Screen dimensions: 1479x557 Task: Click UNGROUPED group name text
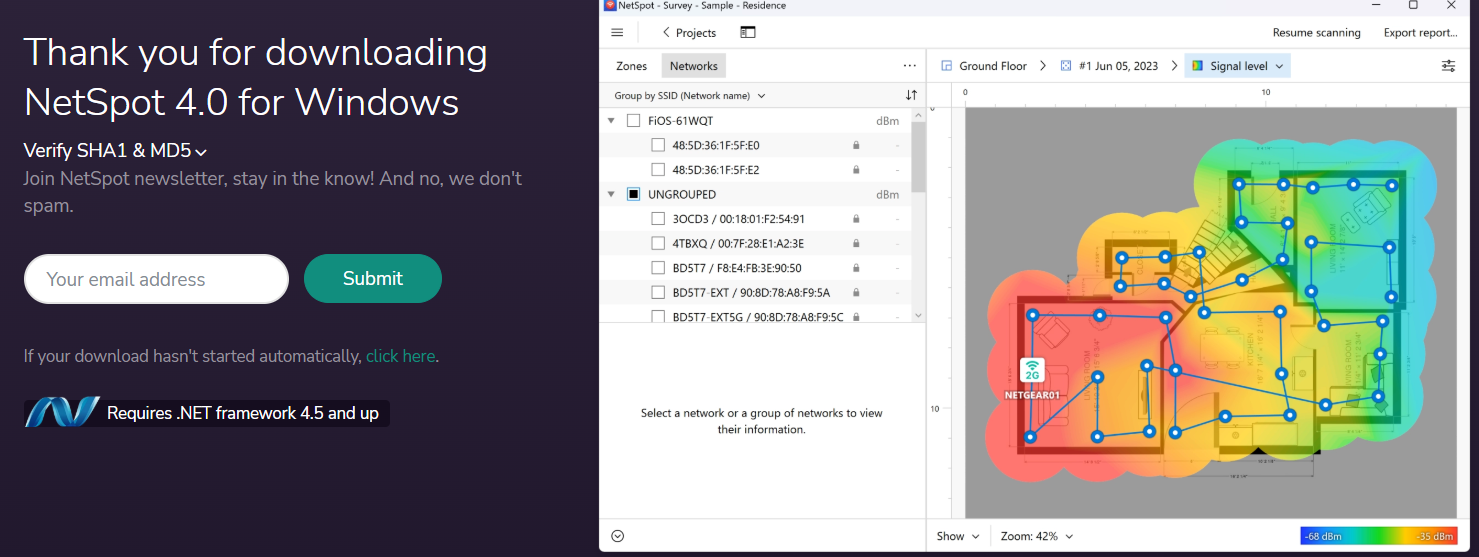pyautogui.click(x=682, y=194)
